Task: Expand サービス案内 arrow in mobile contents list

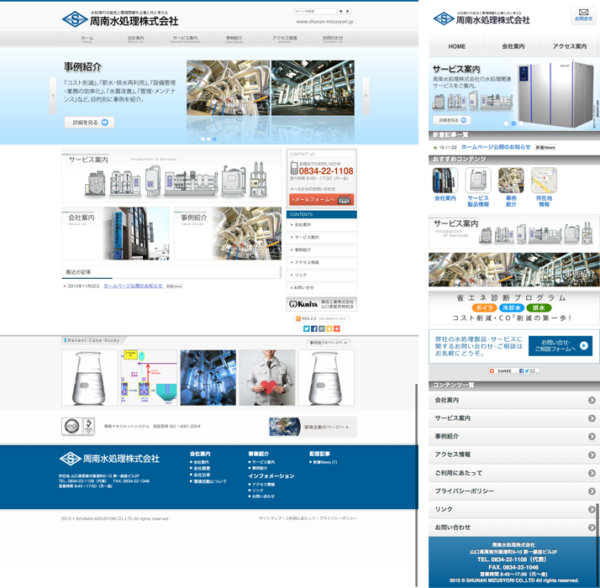Action: [x=592, y=418]
